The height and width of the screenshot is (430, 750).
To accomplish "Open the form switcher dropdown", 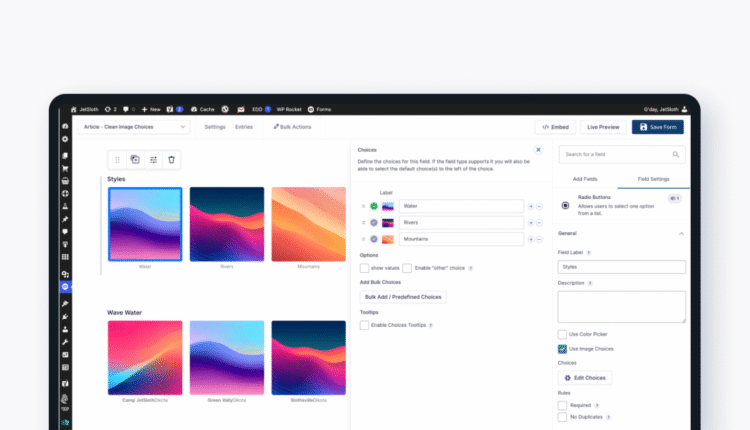I will tap(134, 127).
